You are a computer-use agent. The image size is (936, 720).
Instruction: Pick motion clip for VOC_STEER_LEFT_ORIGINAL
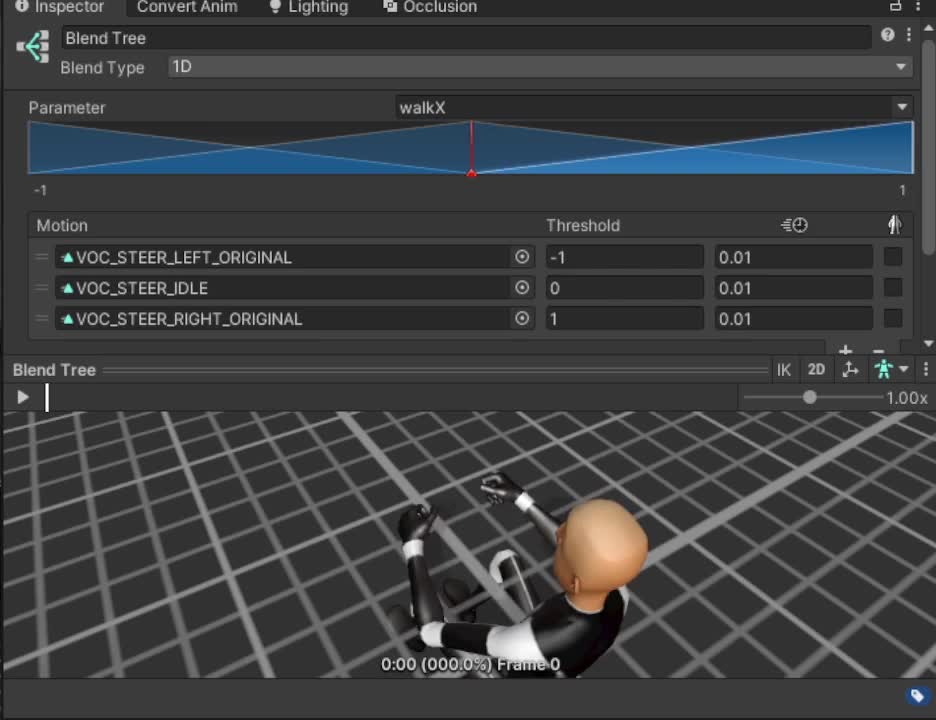click(x=522, y=257)
